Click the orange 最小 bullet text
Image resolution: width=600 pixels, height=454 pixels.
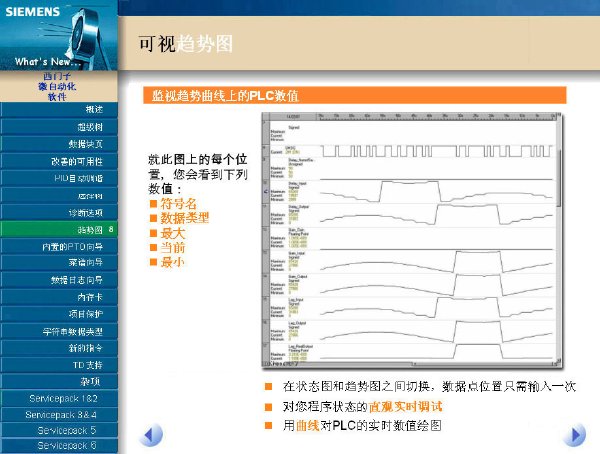(x=172, y=262)
